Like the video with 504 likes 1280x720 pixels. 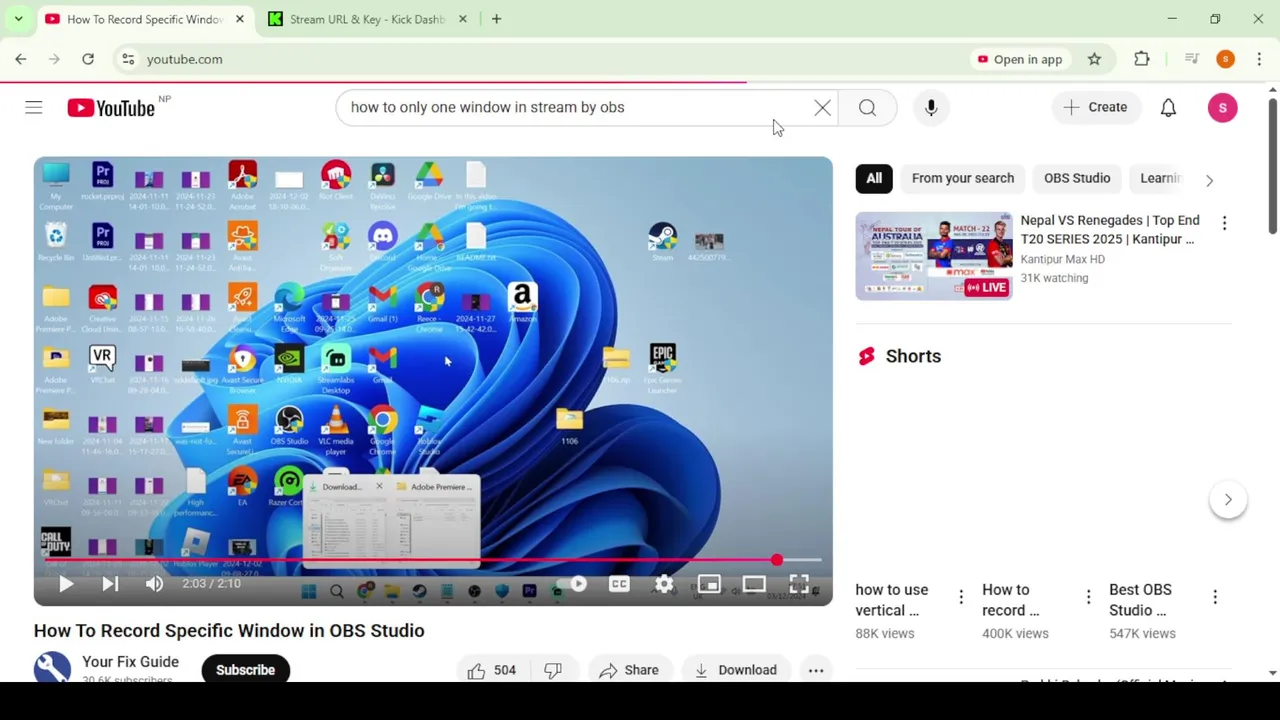point(491,670)
